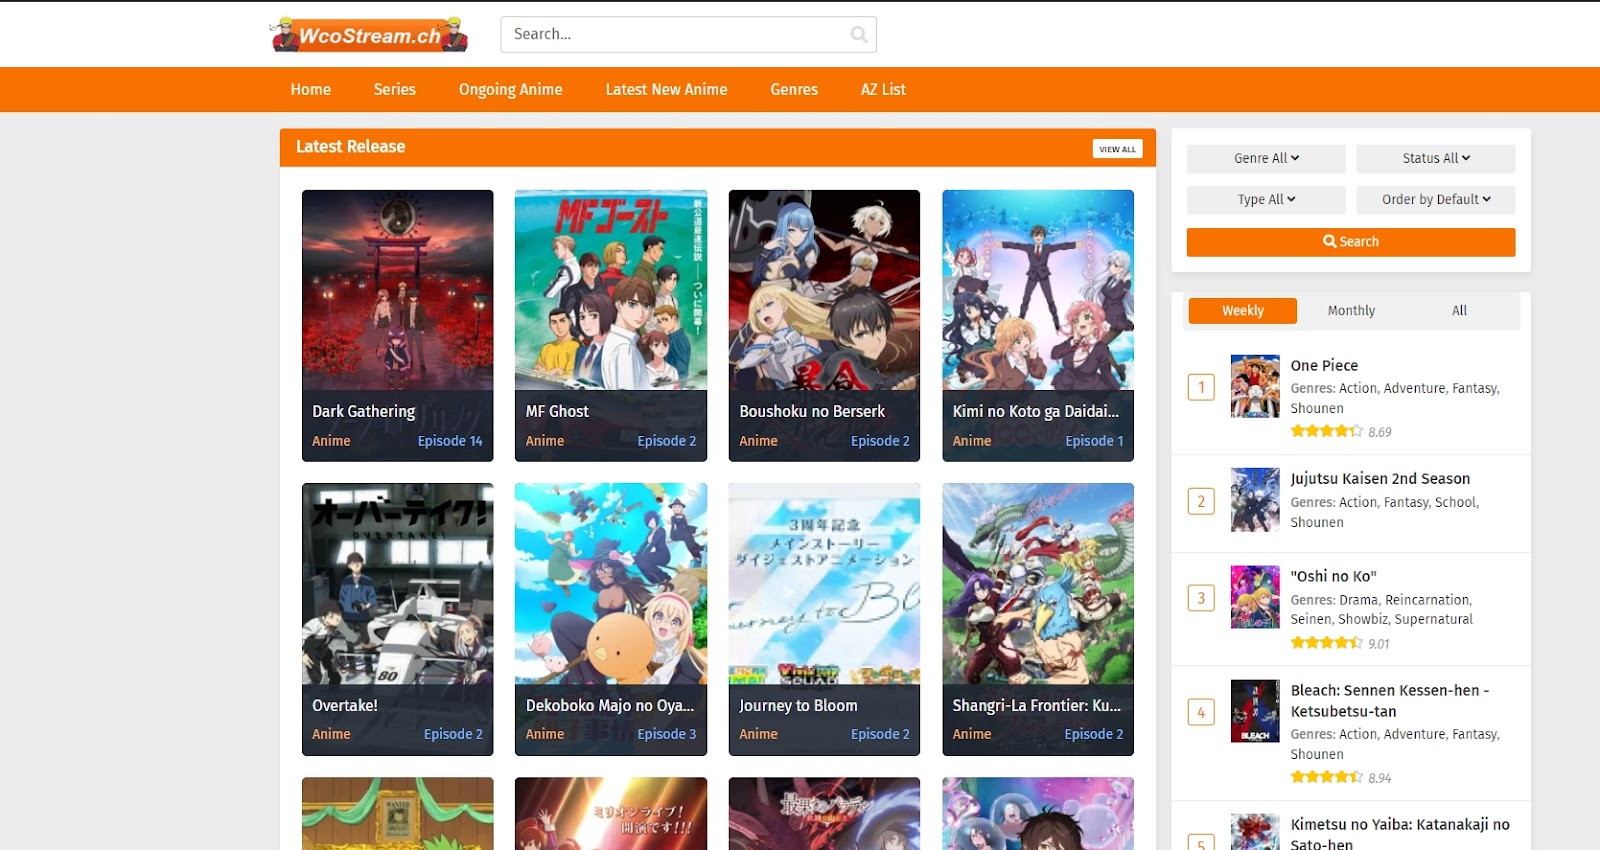
Task: Click Oshi no Ko rating value 9.01
Action: point(1379,644)
